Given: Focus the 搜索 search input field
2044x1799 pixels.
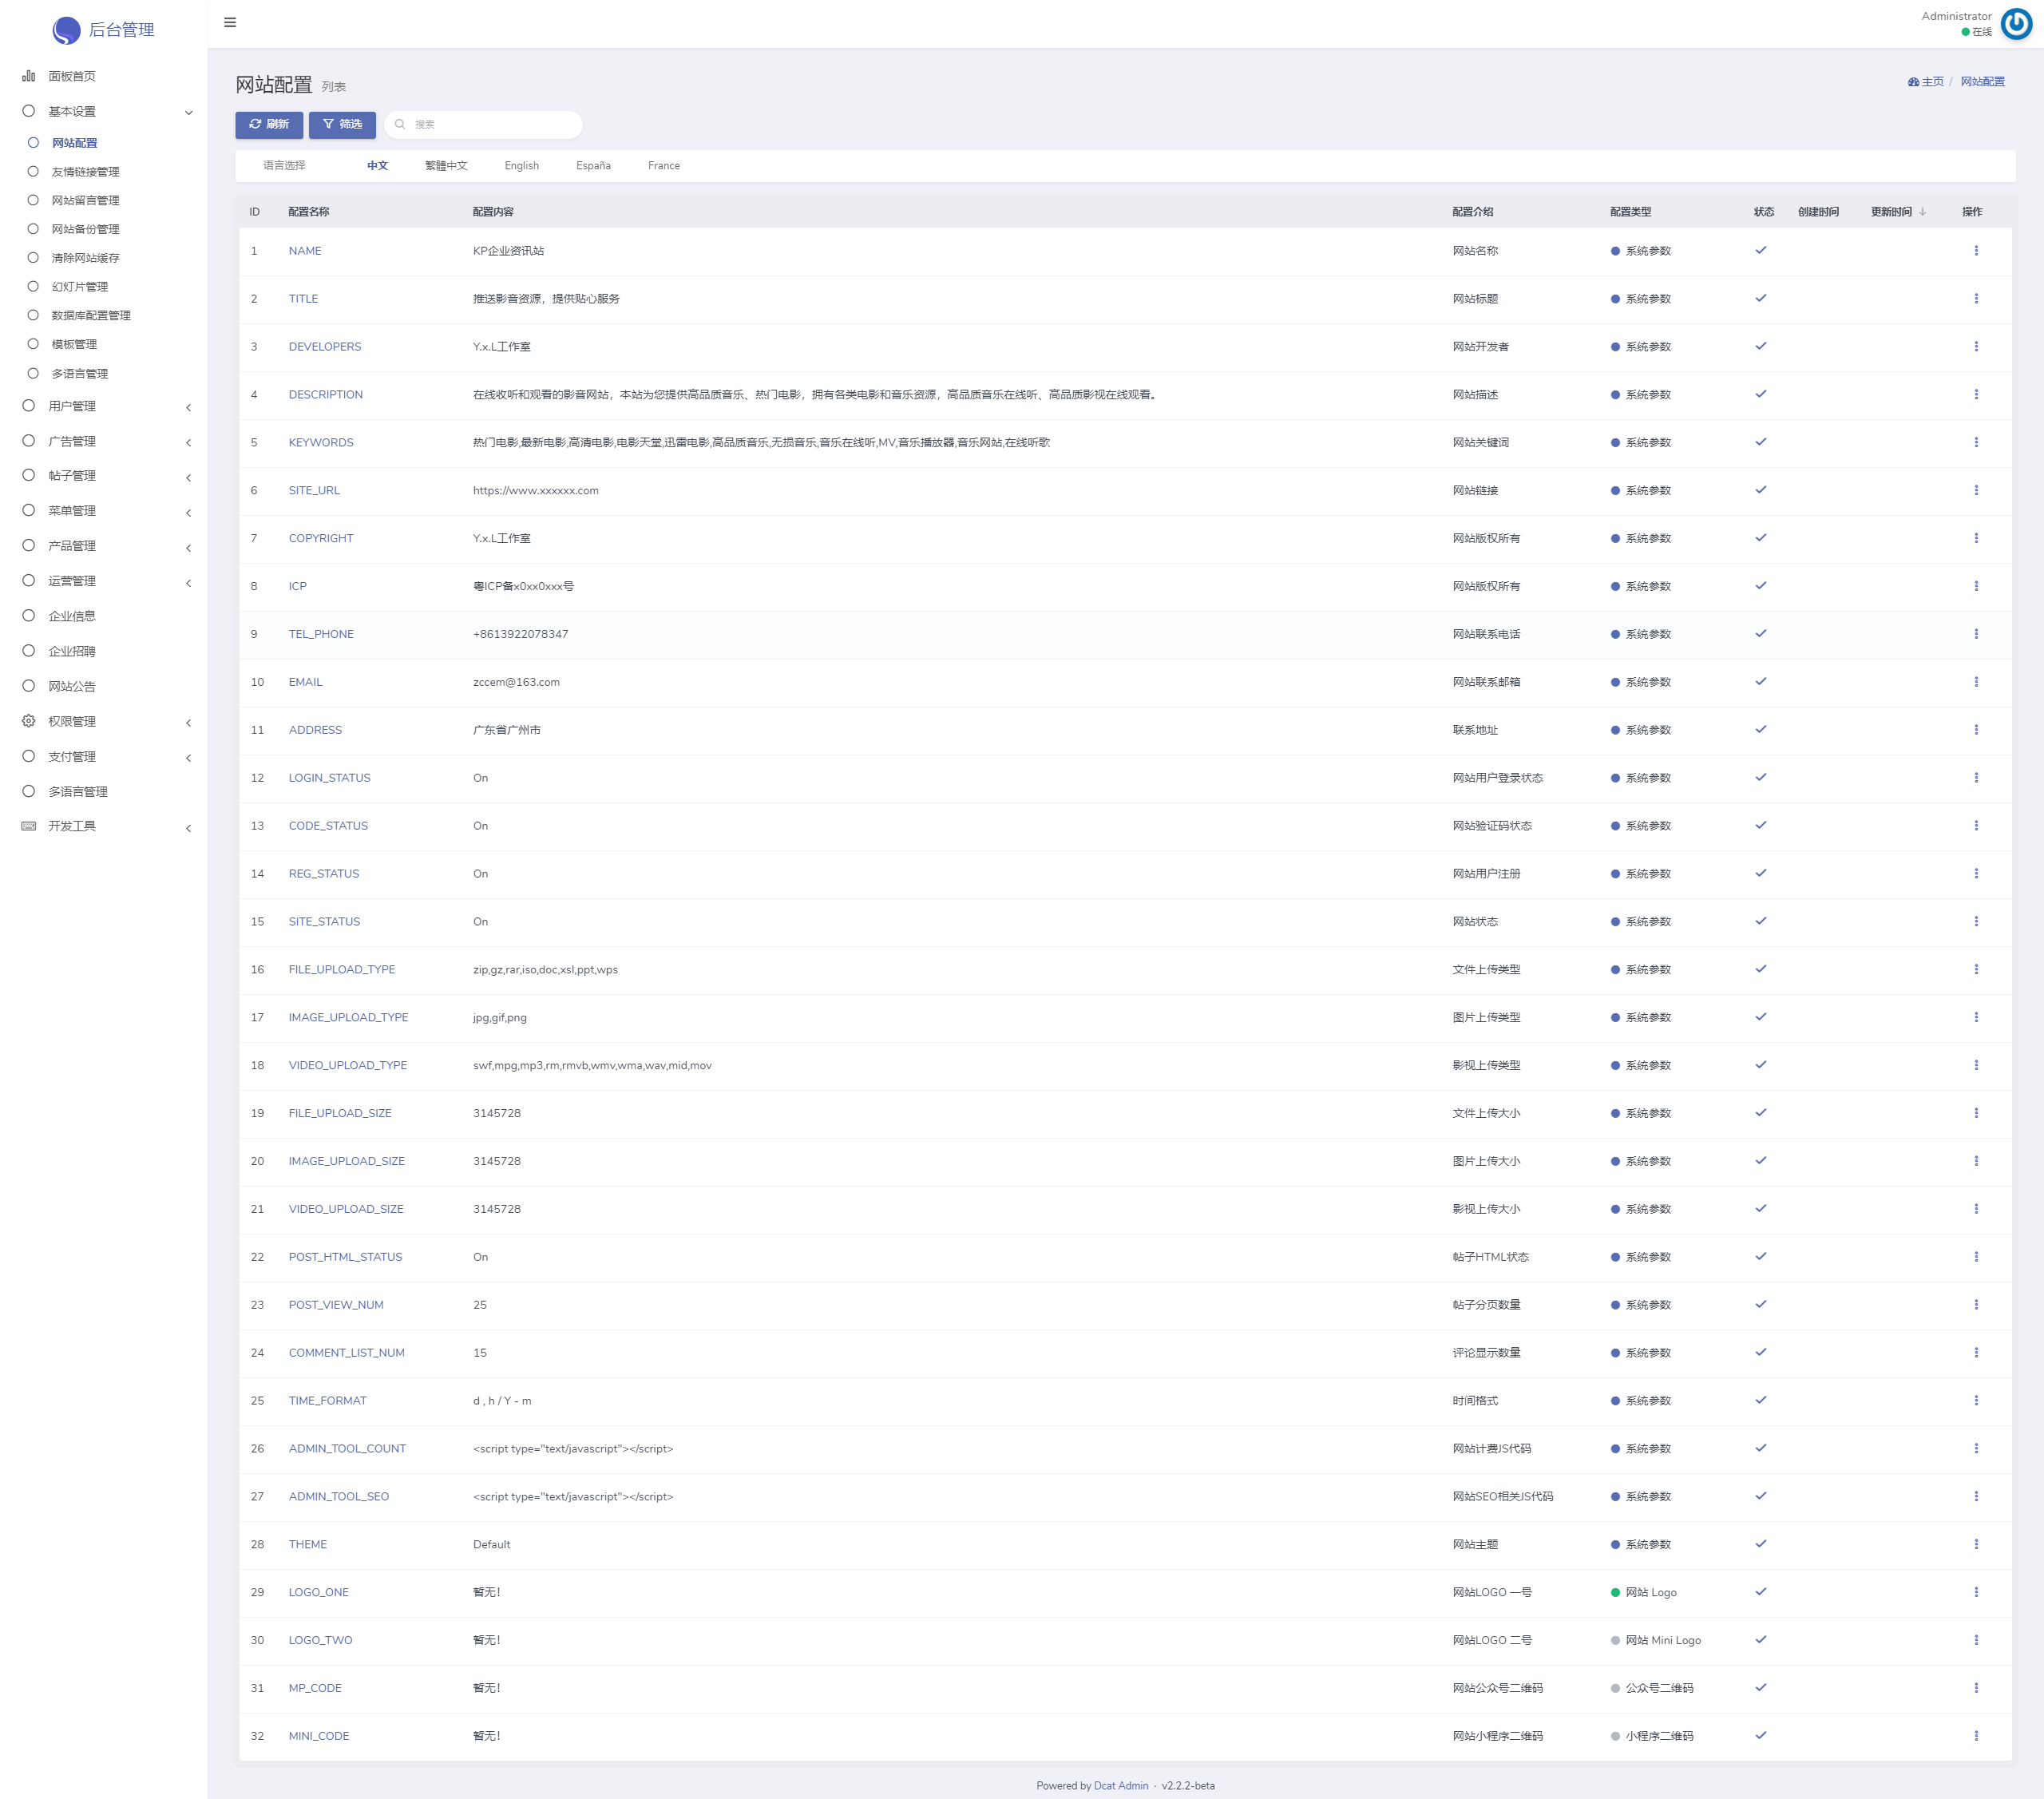Looking at the screenshot, I should (x=483, y=125).
